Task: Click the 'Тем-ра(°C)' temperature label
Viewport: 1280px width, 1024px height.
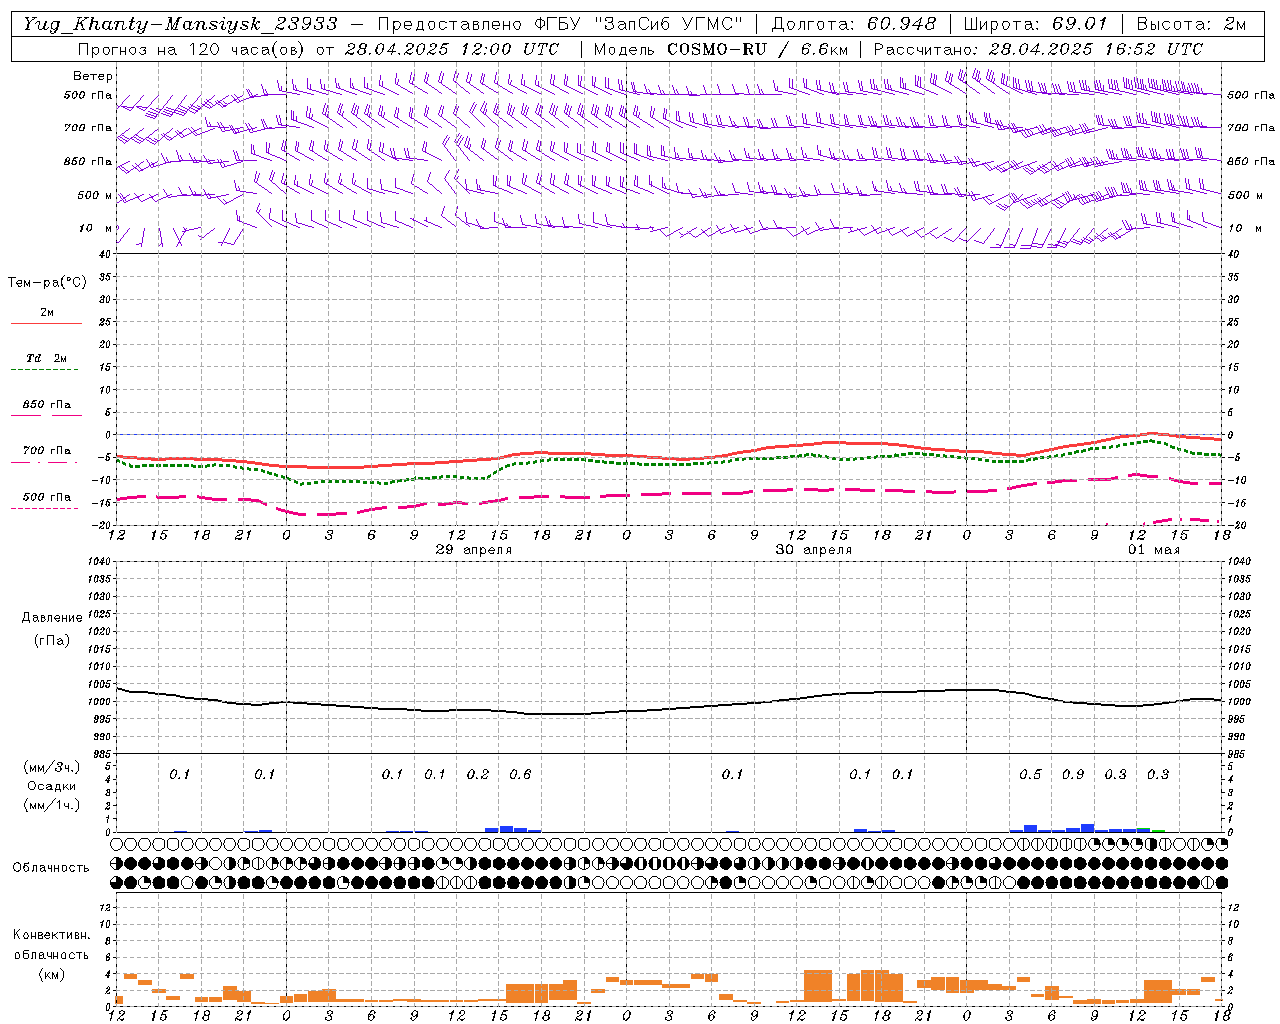Action: pos(47,283)
